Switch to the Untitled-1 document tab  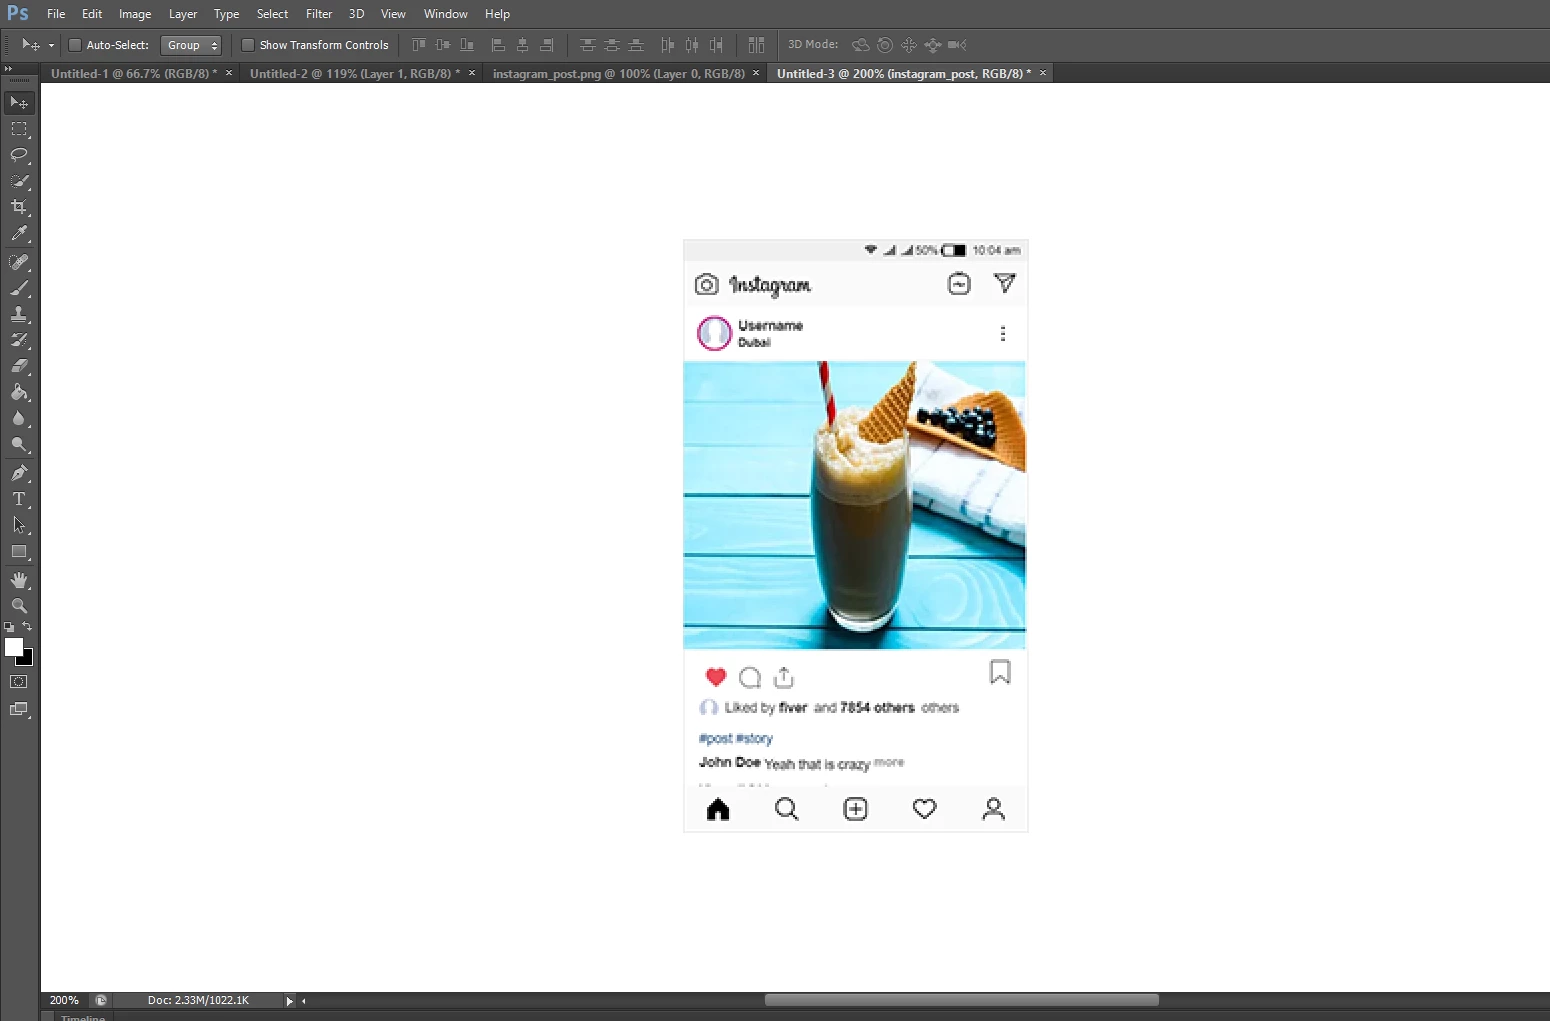tap(134, 73)
